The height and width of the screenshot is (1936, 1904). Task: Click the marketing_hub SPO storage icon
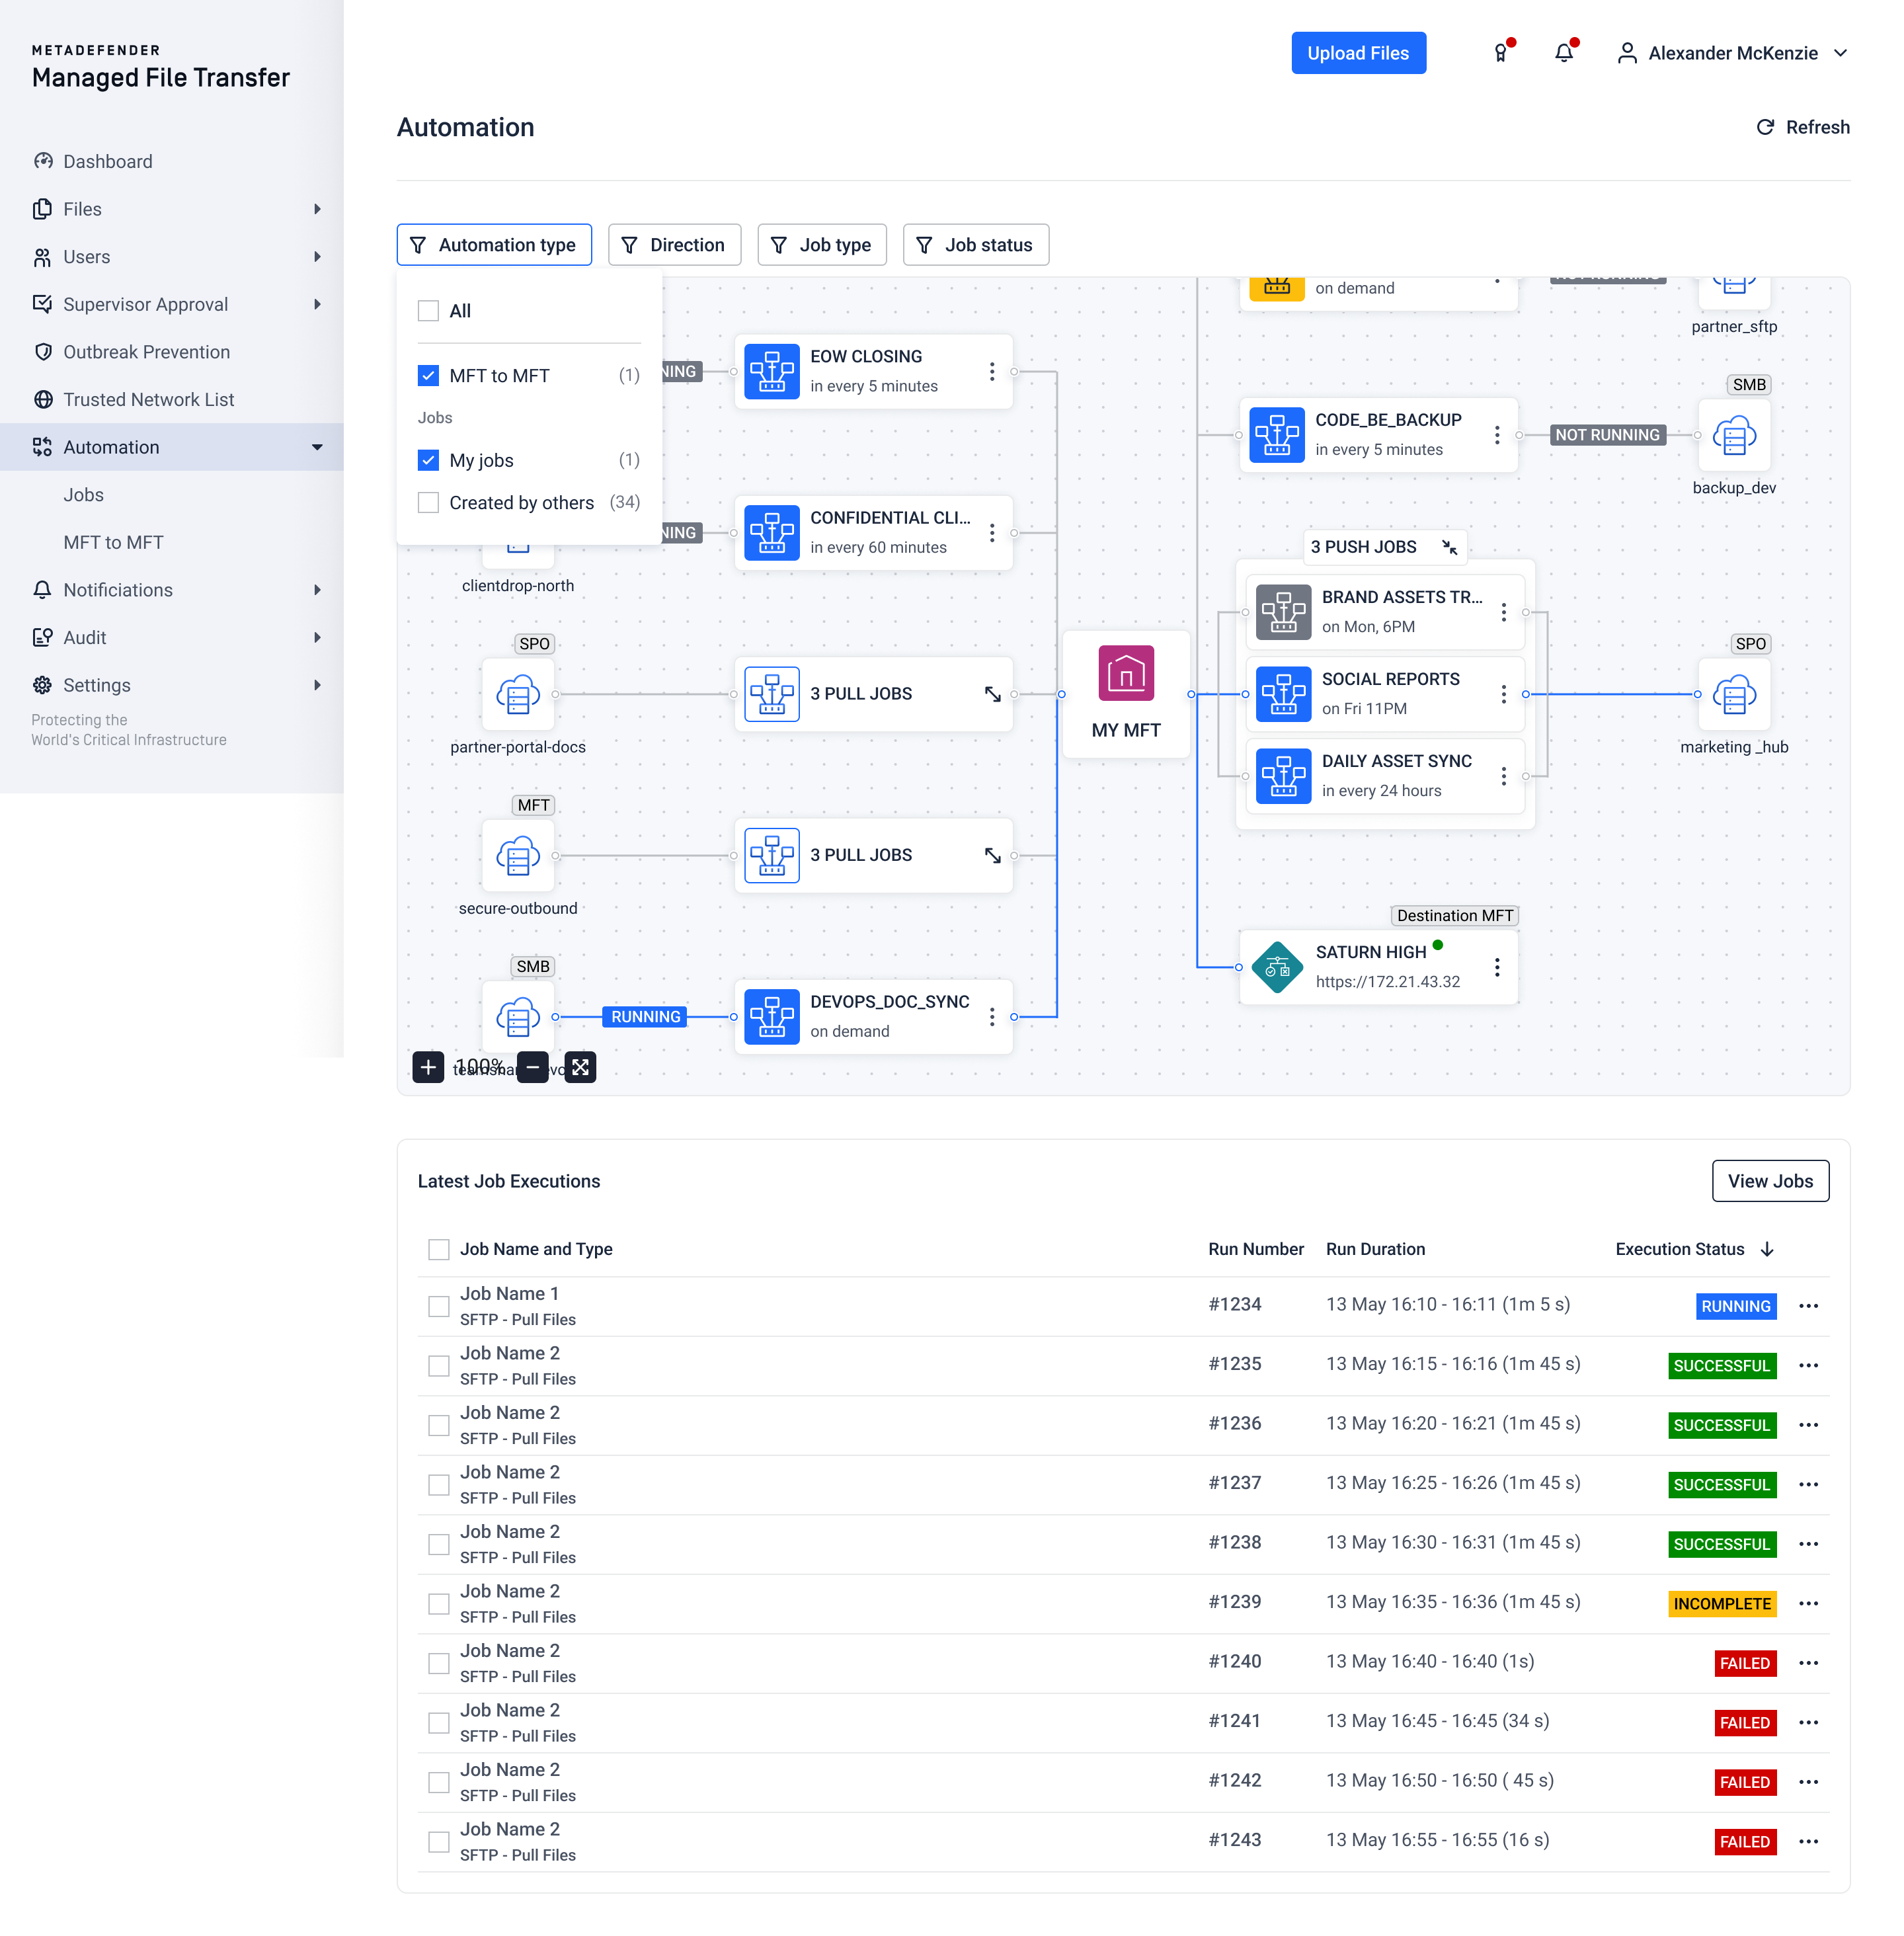click(x=1734, y=694)
